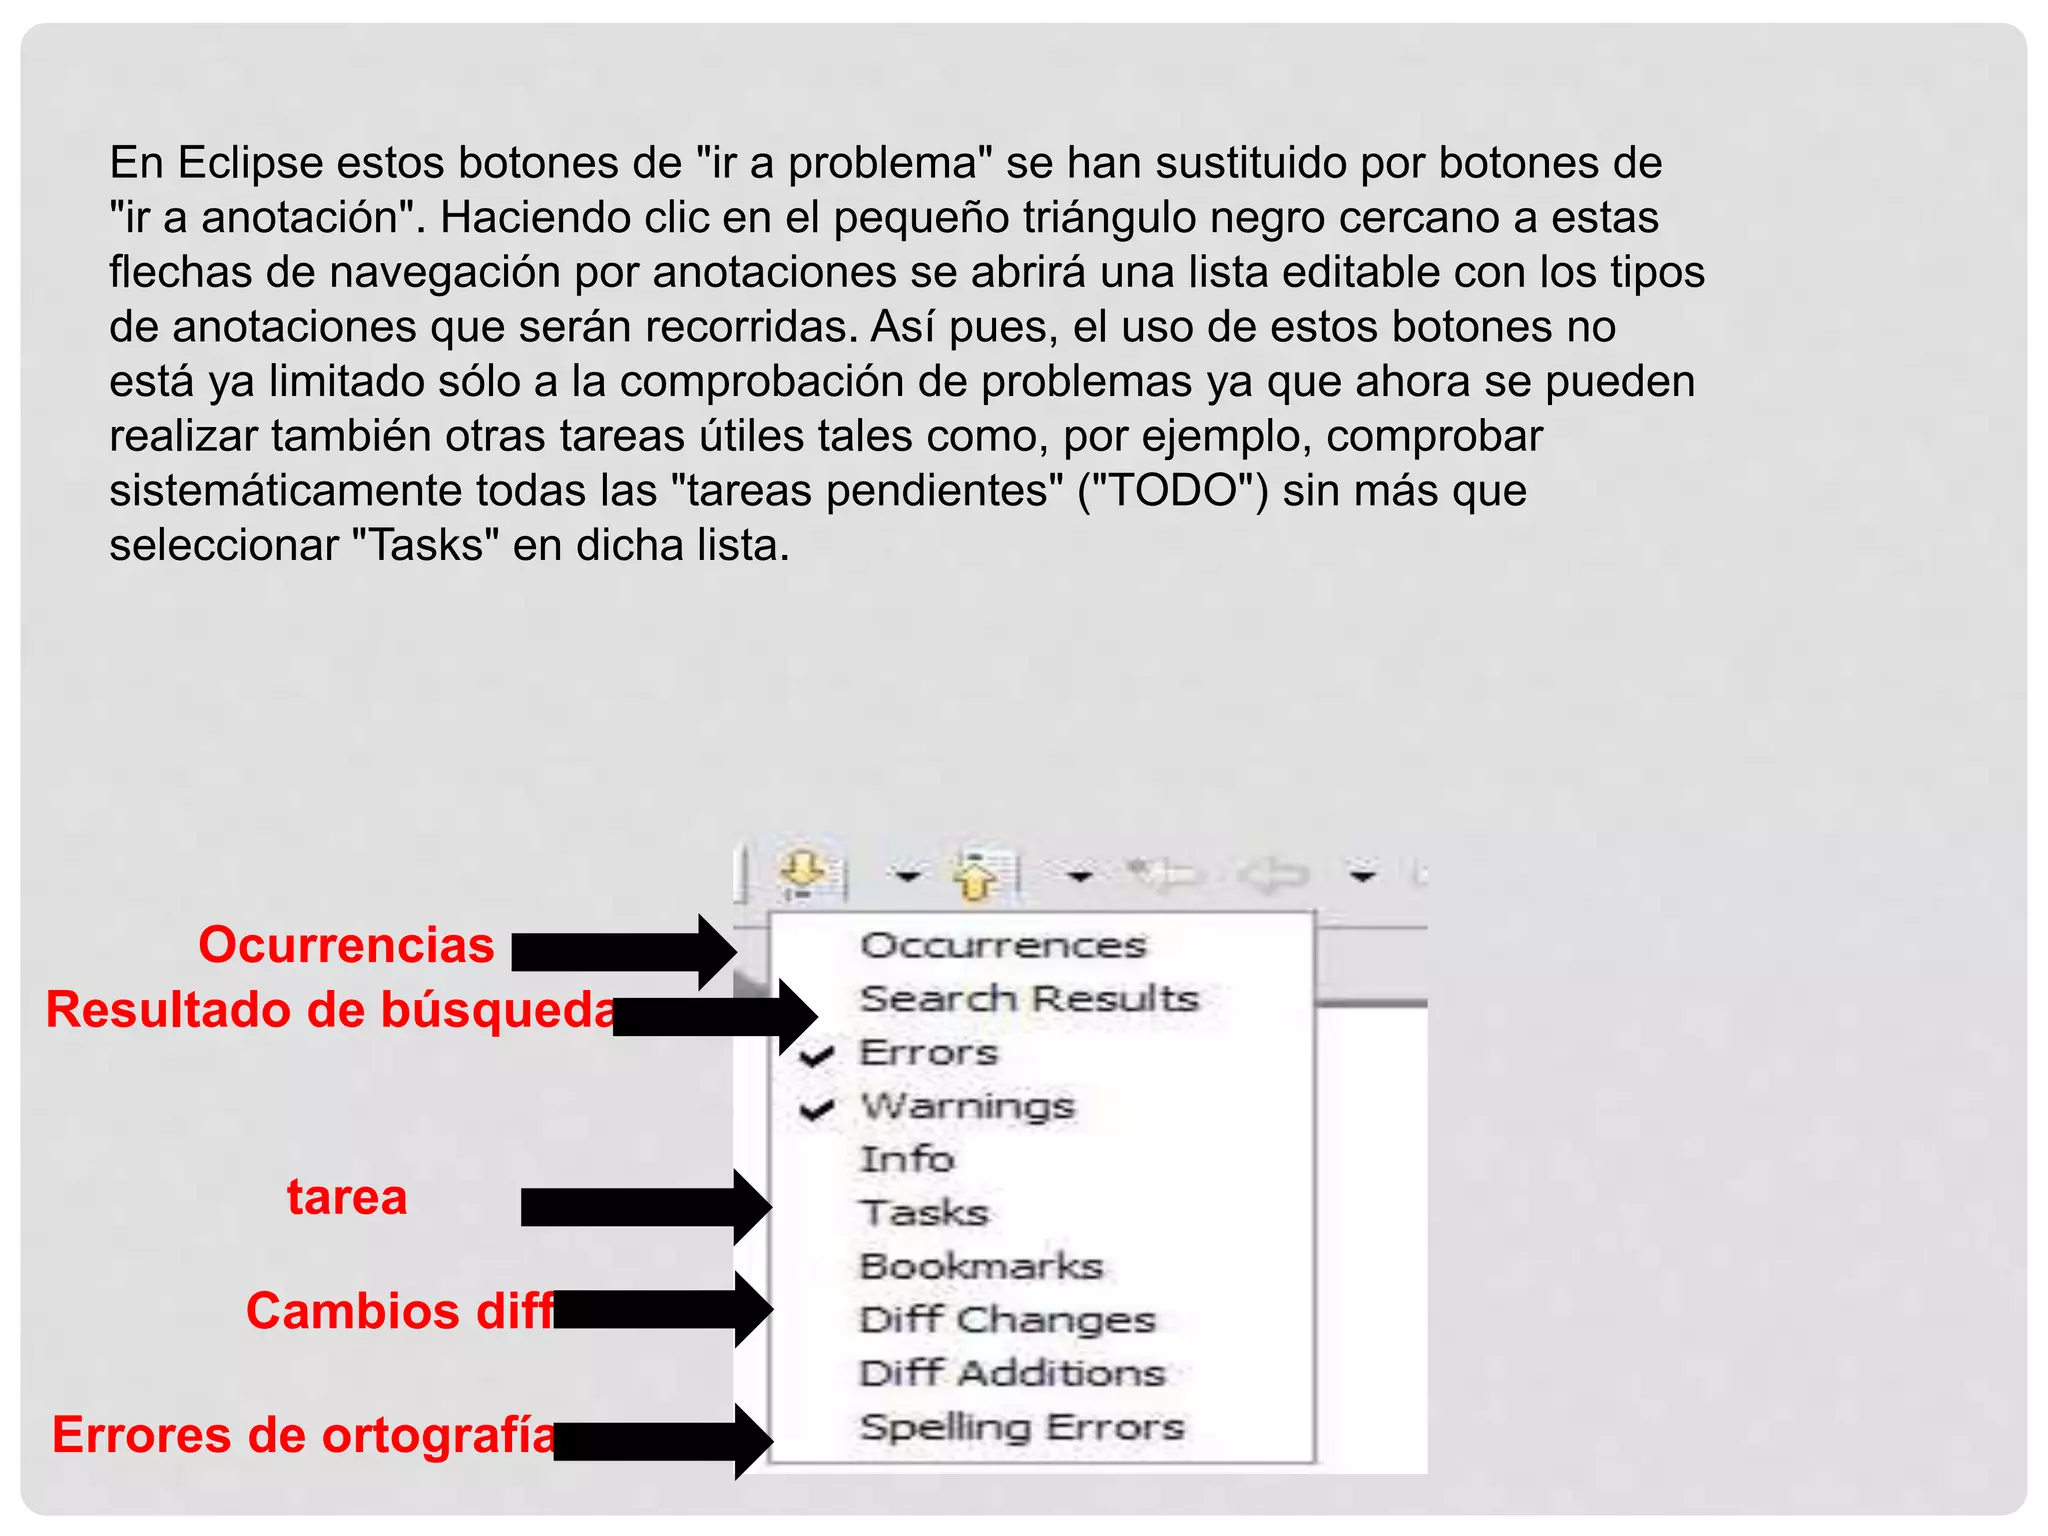
Task: Uncheck the Warnings annotation entry
Action: tap(1040, 1106)
